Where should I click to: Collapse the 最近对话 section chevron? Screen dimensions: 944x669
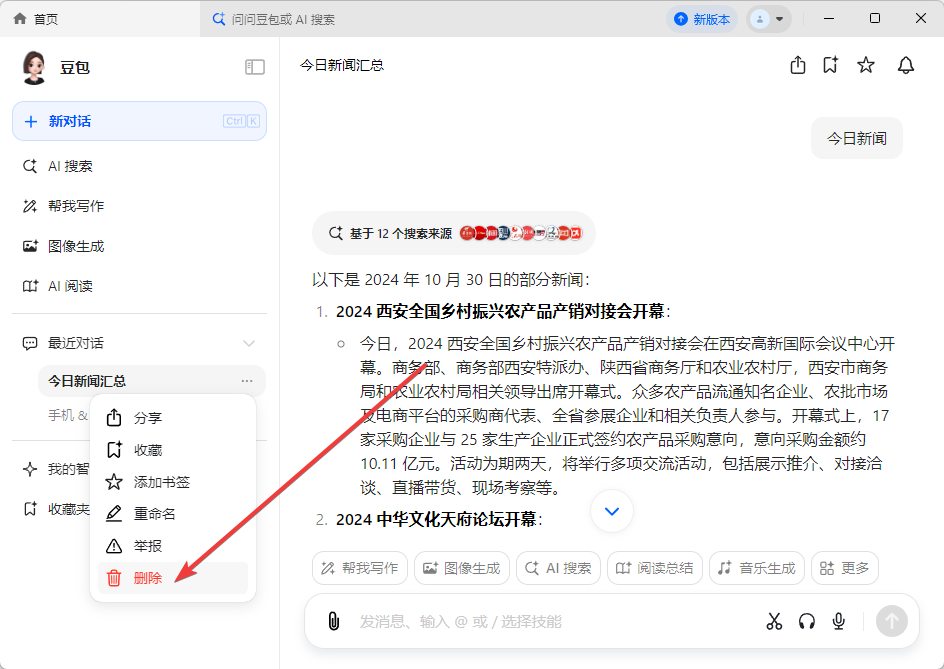[x=249, y=343]
